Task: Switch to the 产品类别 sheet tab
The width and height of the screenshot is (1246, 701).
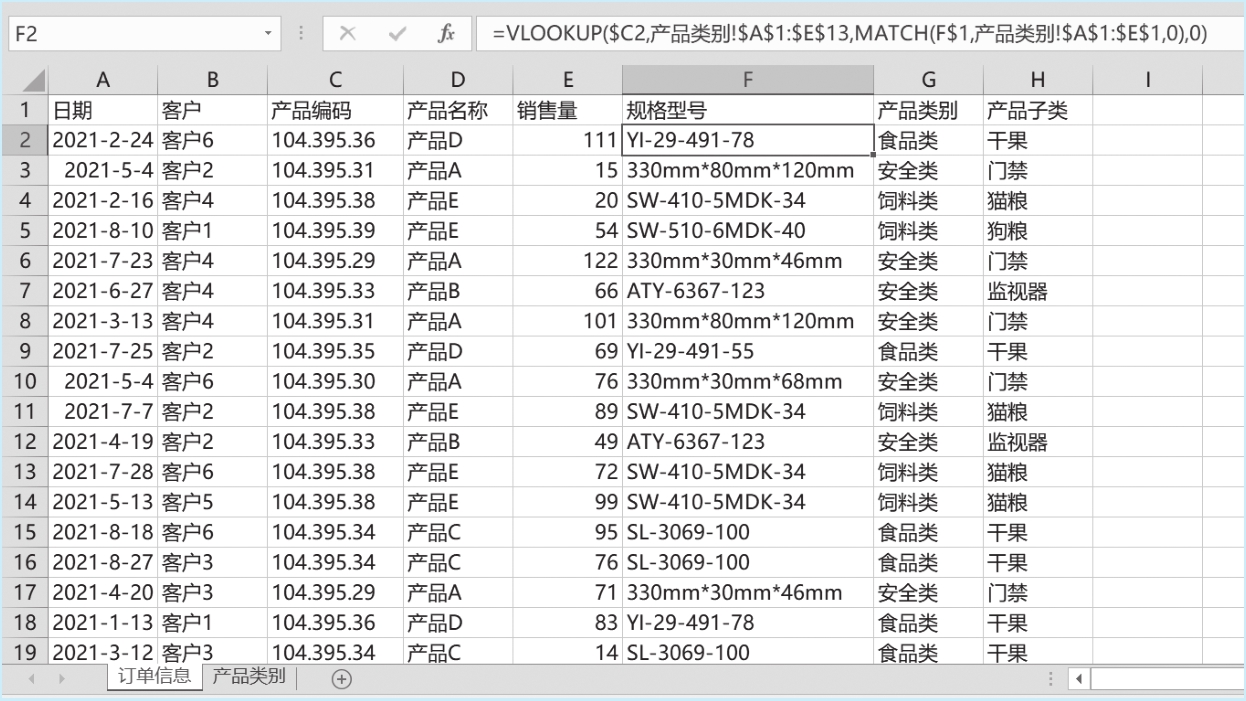Action: coord(248,677)
